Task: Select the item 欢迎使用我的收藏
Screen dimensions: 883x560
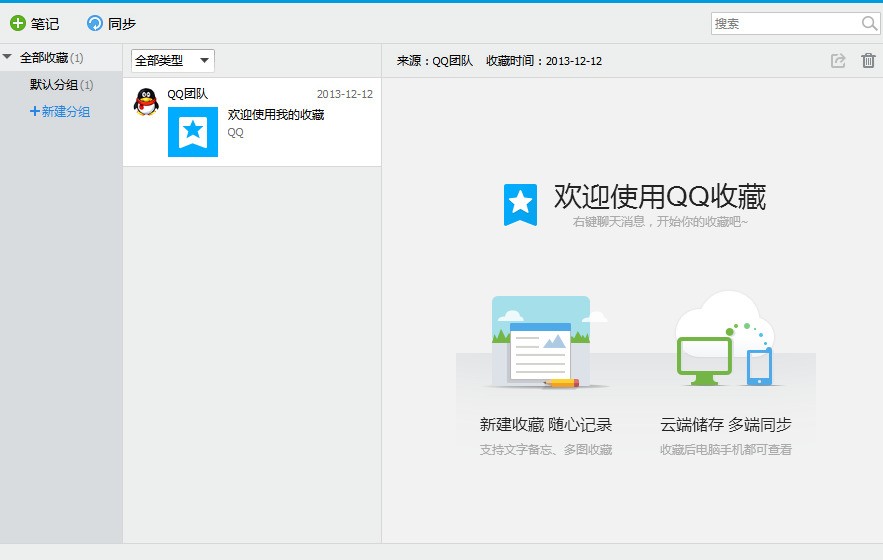Action: tap(276, 115)
